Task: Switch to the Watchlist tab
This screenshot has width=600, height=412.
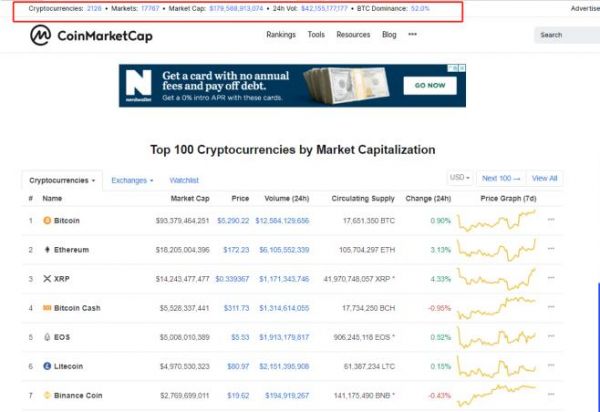Action: pos(184,181)
